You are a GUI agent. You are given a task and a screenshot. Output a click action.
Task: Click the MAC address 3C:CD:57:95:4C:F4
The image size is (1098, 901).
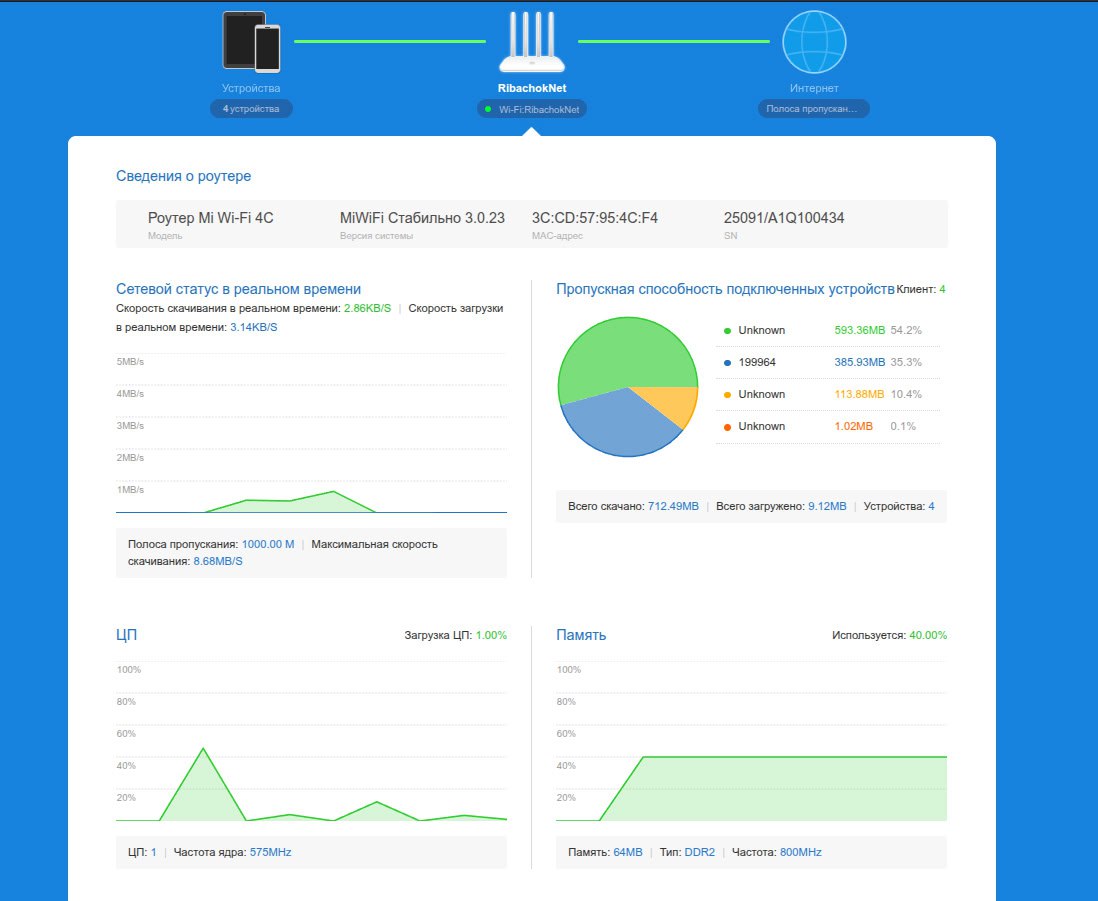tap(595, 218)
